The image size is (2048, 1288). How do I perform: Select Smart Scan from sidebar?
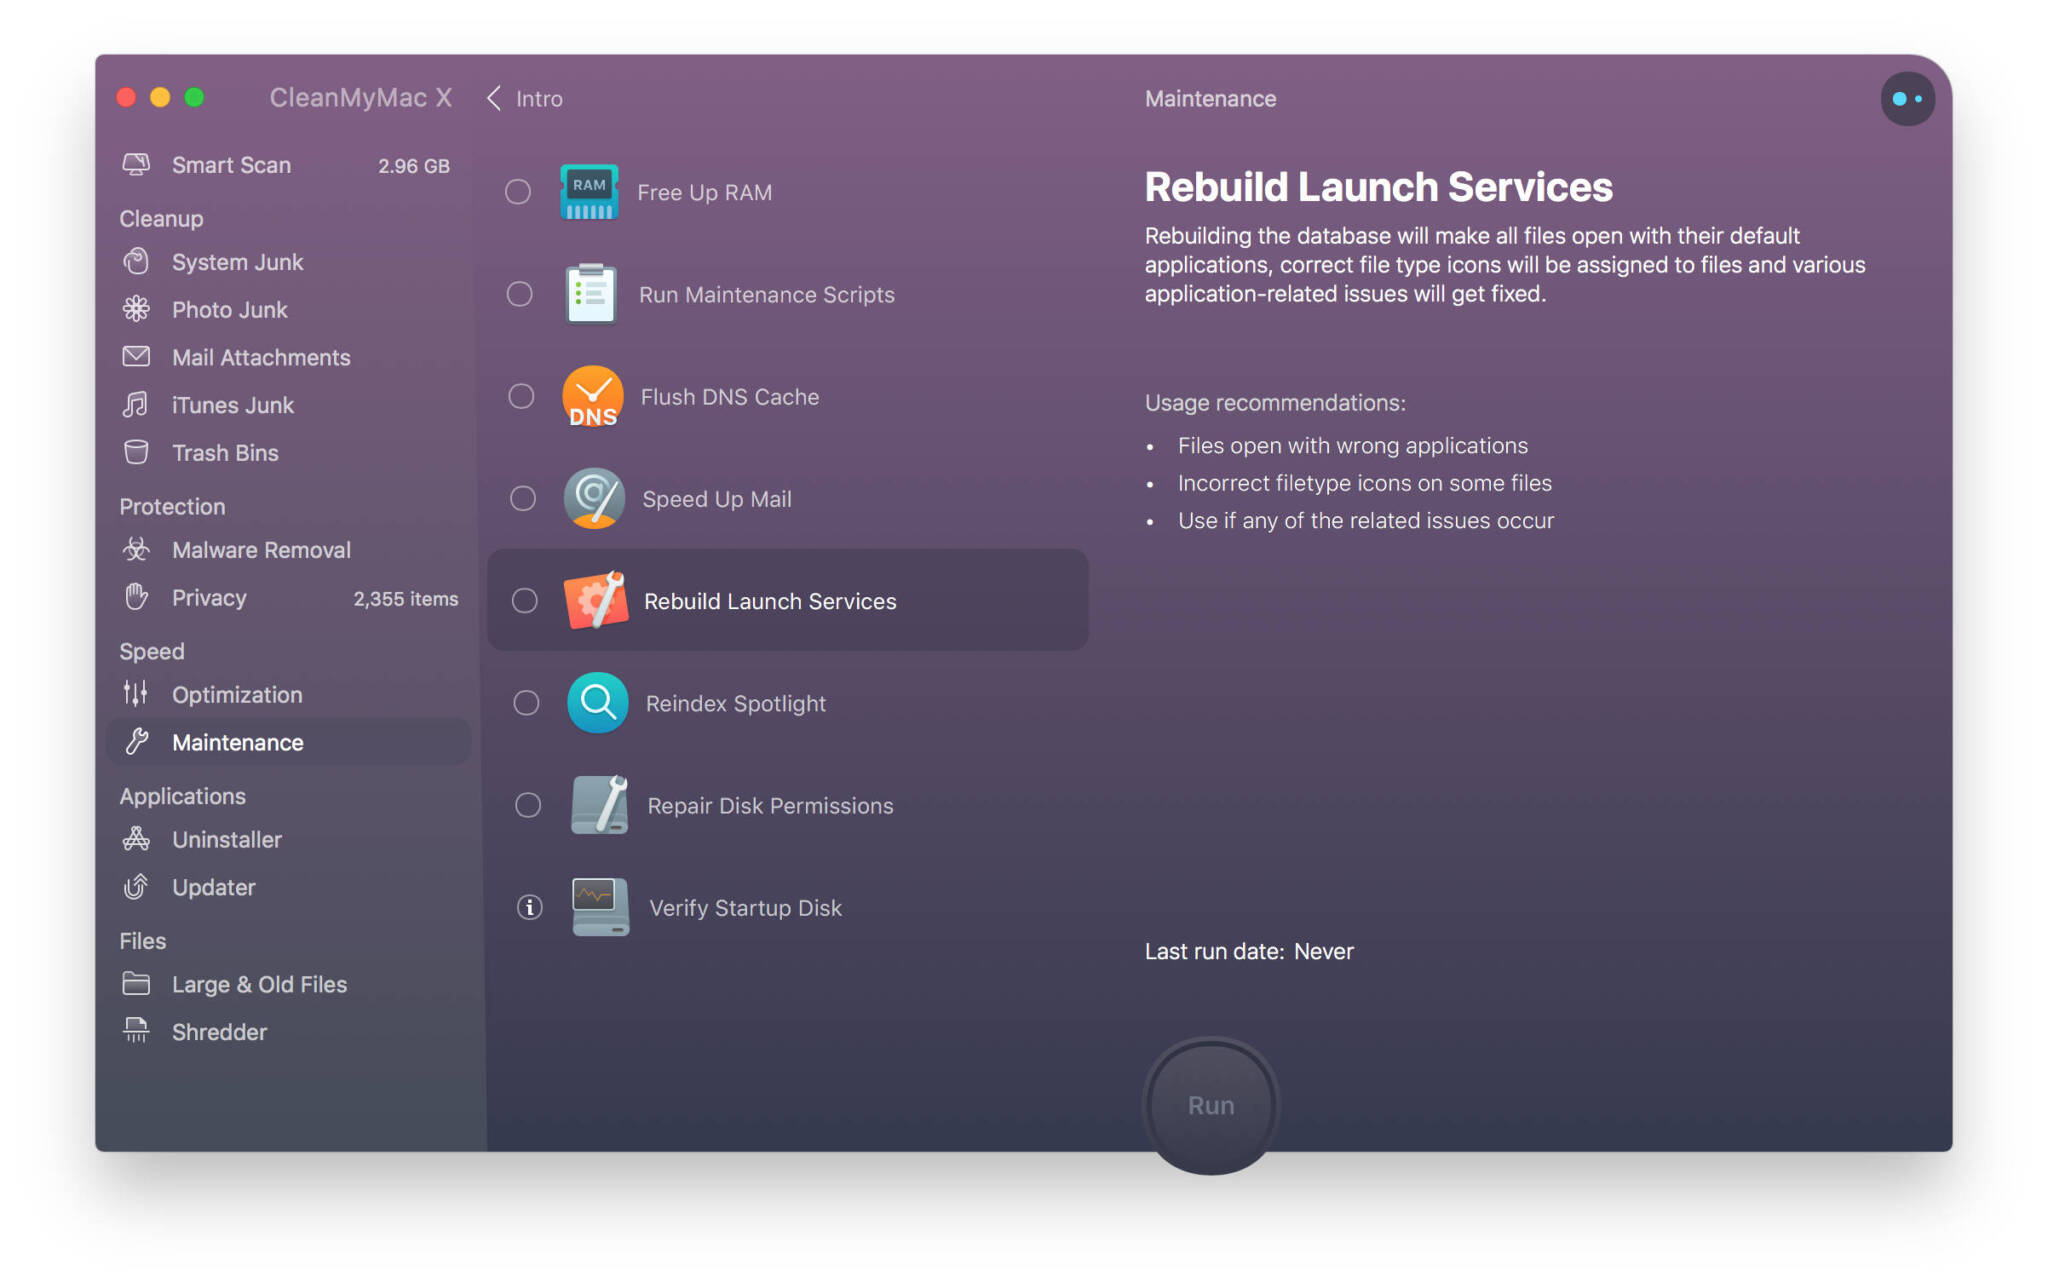(232, 165)
